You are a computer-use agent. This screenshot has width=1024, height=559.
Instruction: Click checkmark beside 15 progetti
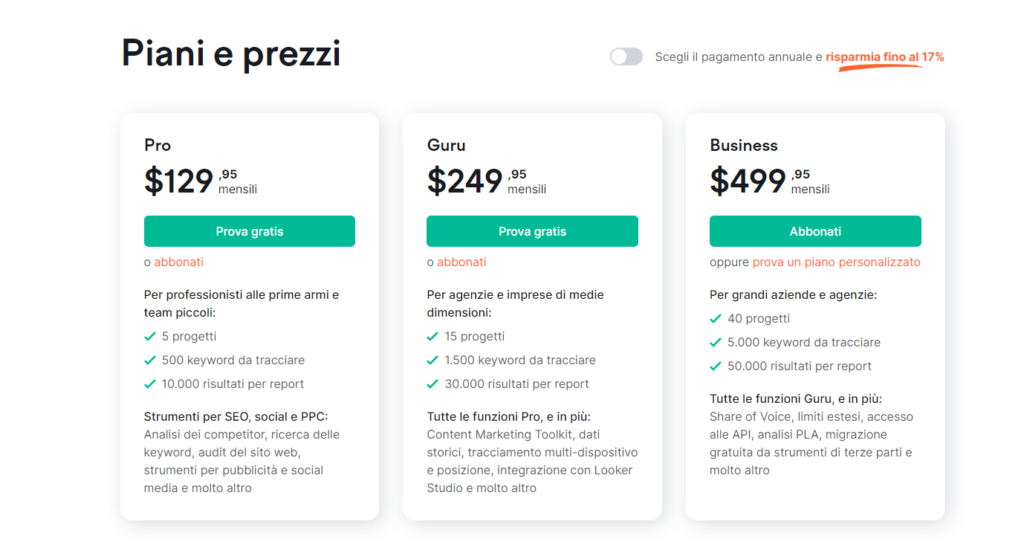coord(432,336)
